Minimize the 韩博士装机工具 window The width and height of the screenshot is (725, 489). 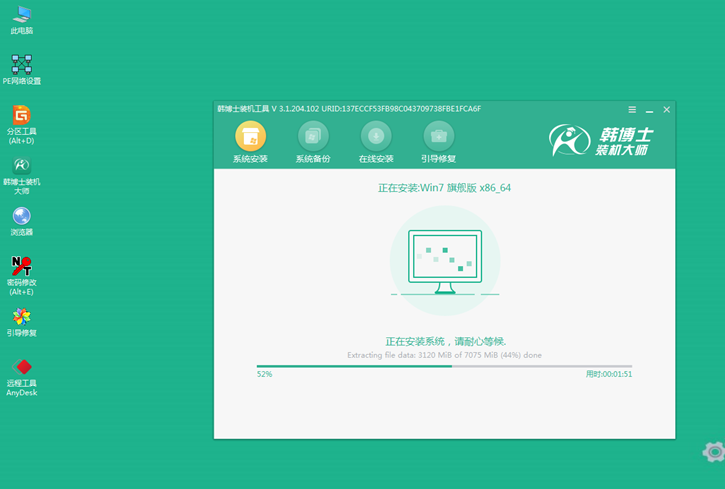[650, 109]
